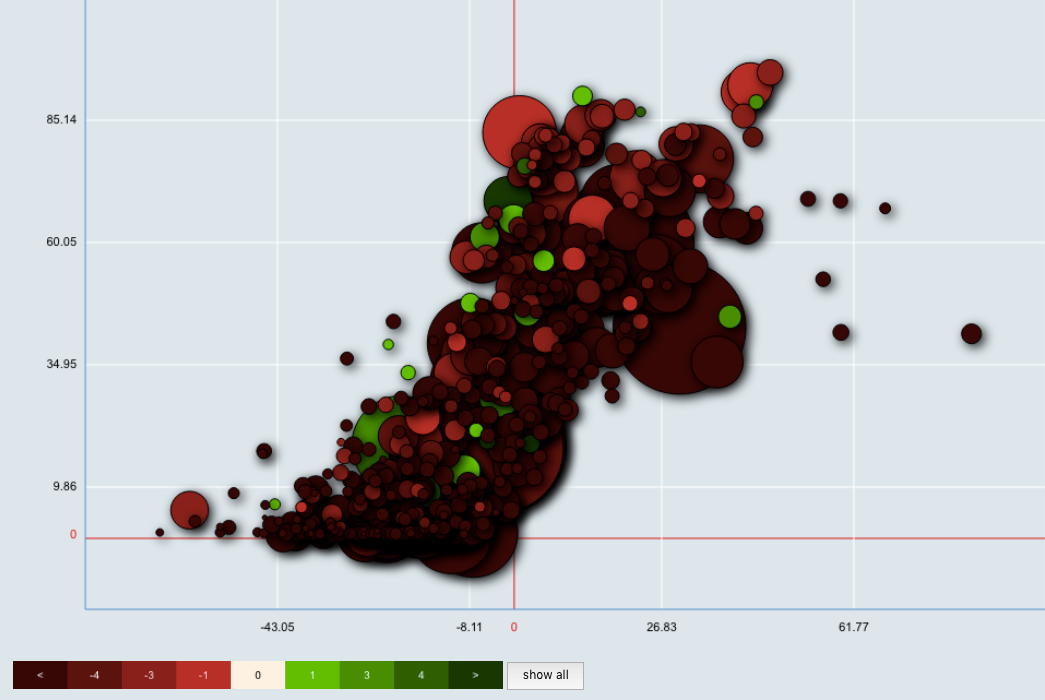1045x700 pixels.
Task: Click the isolated dark bubble at far right
Action: [971, 334]
